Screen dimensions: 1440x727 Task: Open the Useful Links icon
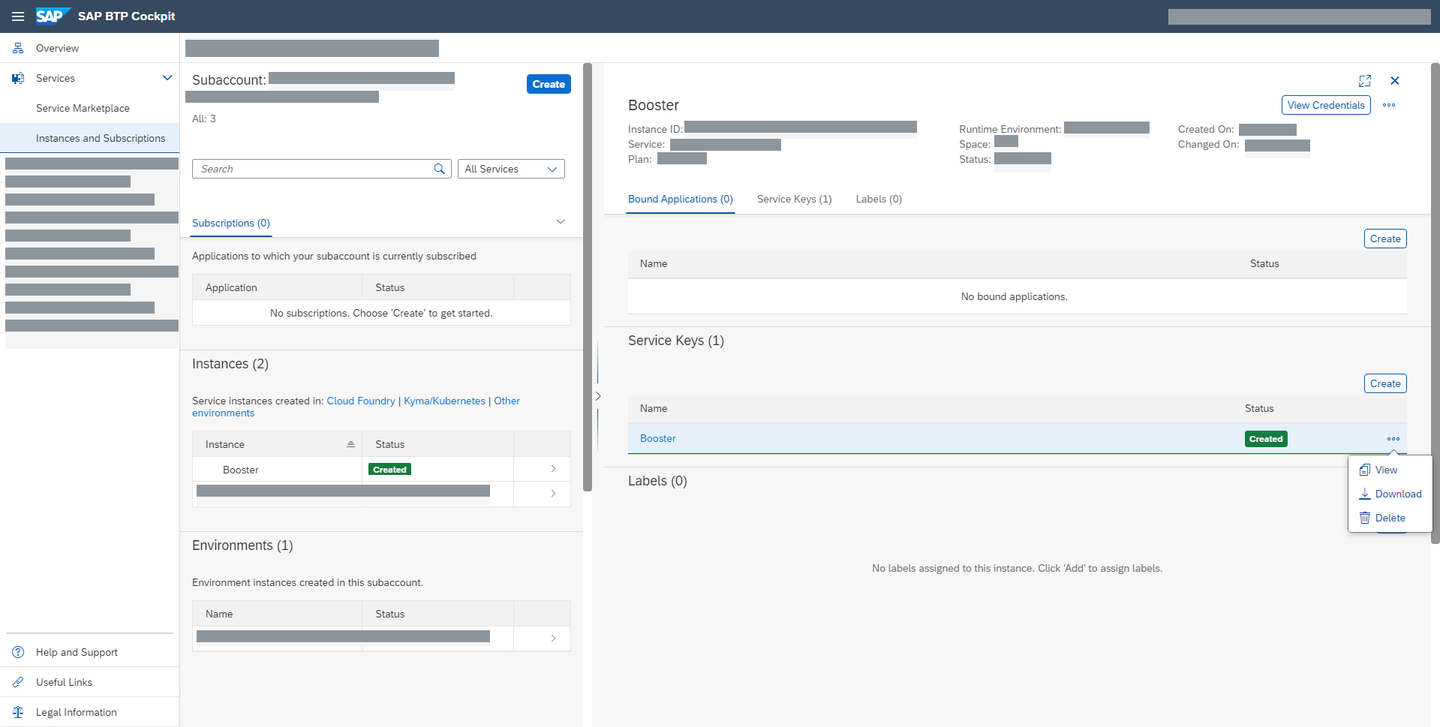(18, 682)
